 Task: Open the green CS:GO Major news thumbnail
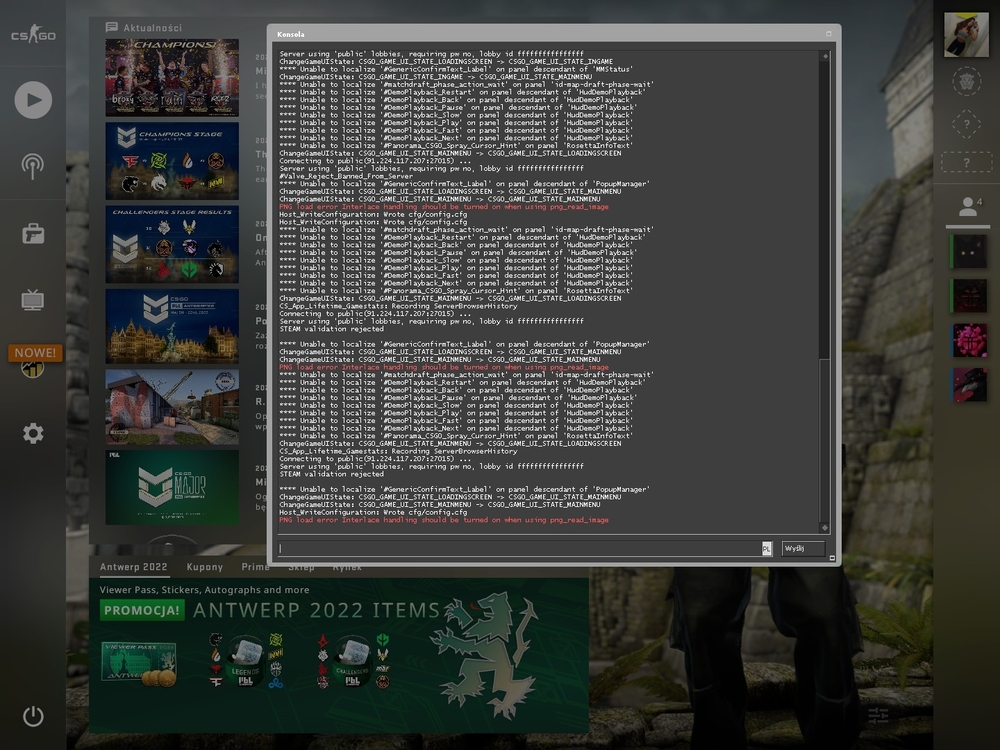[x=172, y=488]
